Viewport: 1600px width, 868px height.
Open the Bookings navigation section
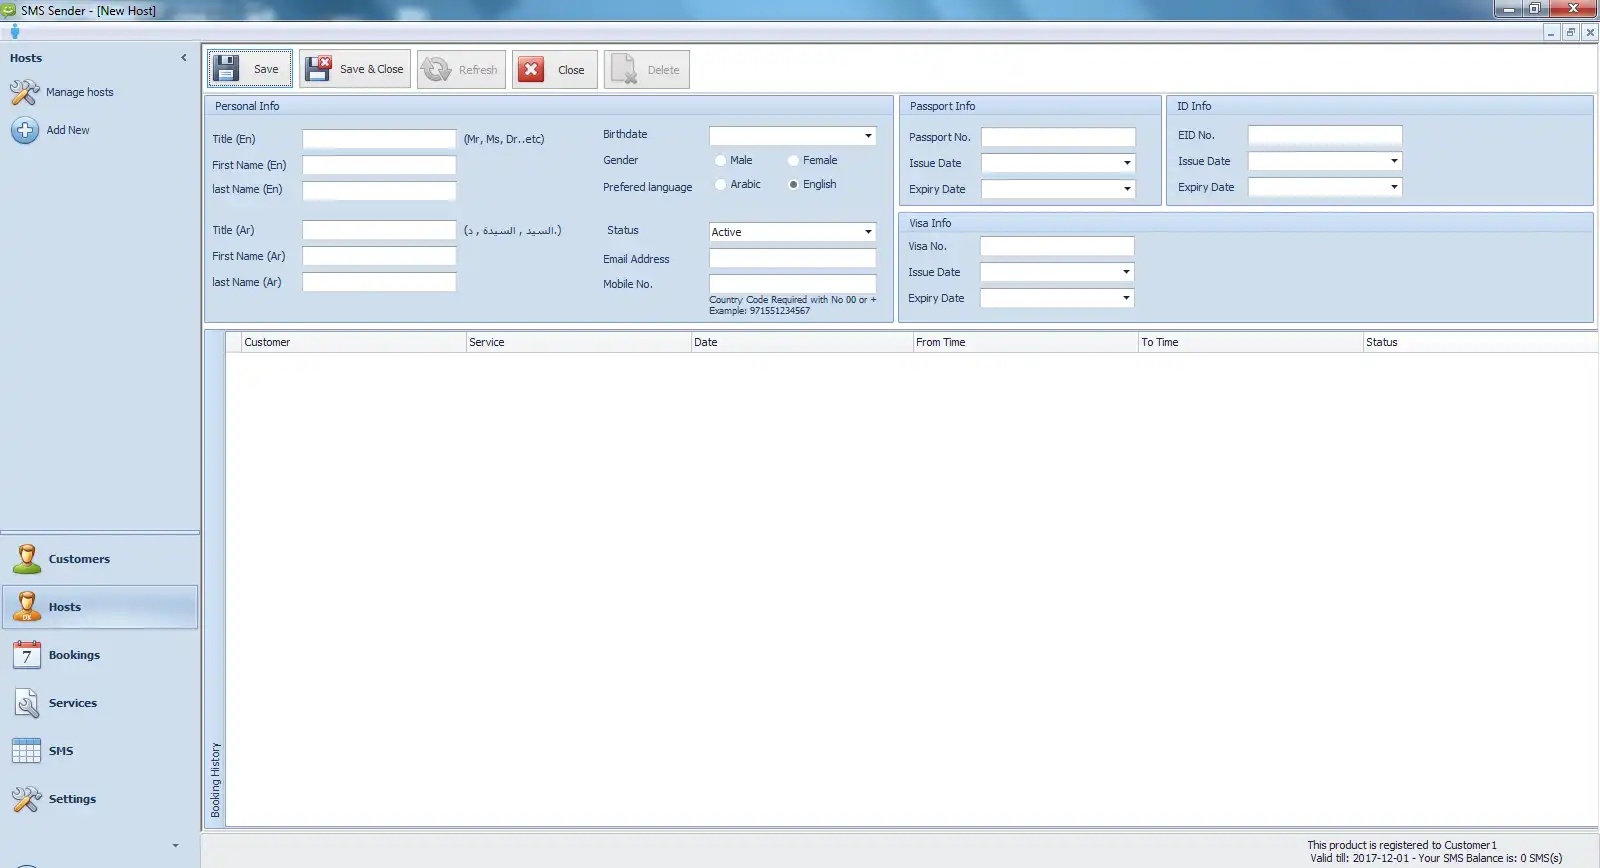click(100, 655)
